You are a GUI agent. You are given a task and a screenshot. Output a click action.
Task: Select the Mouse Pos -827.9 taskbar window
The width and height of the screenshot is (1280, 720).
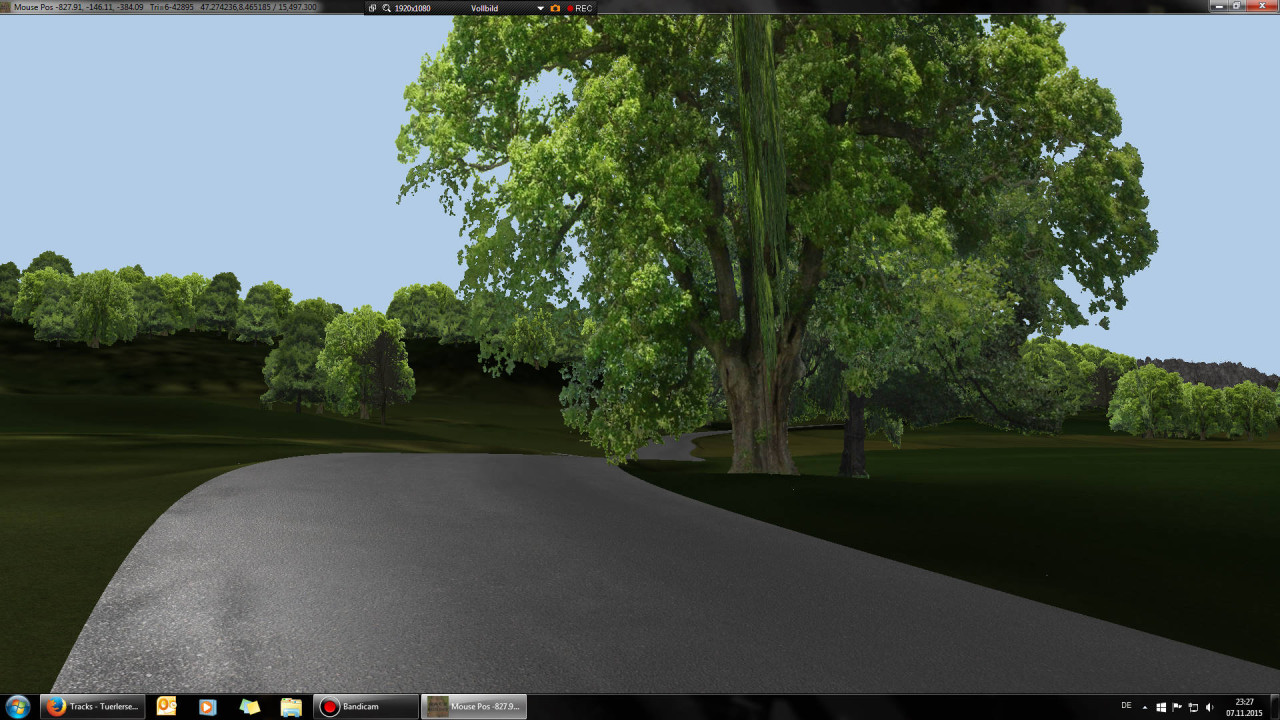point(474,706)
